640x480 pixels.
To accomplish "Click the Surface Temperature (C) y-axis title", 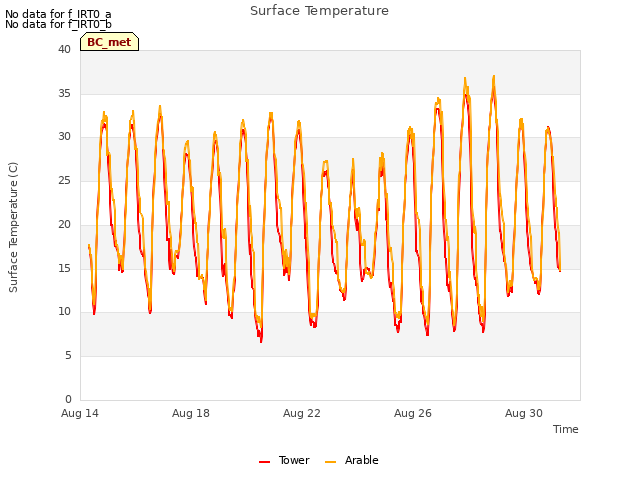I will 13,227.
